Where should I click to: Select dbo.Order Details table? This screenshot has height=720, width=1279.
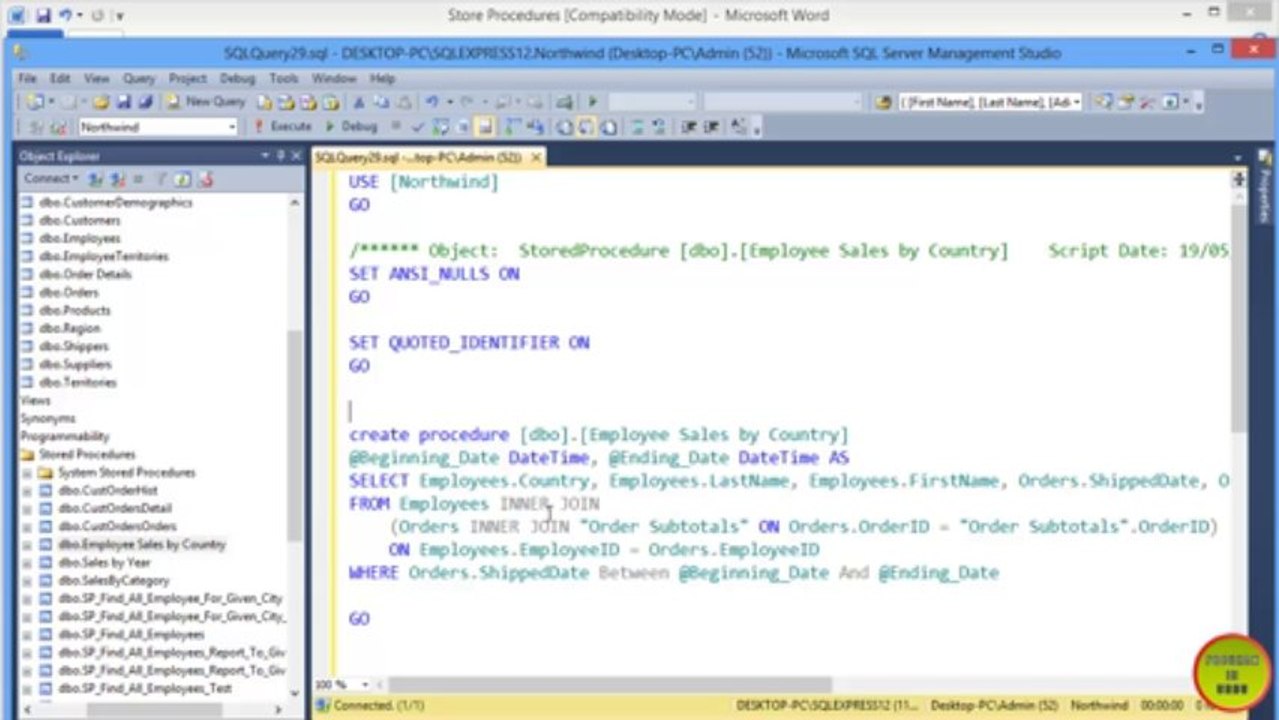click(x=85, y=274)
